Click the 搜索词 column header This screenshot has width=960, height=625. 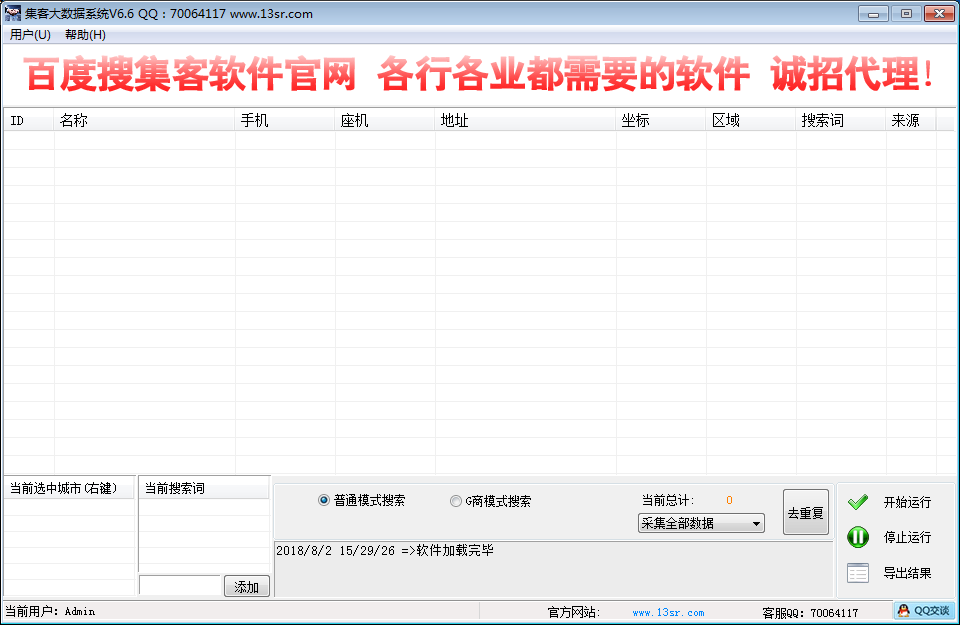tap(841, 121)
